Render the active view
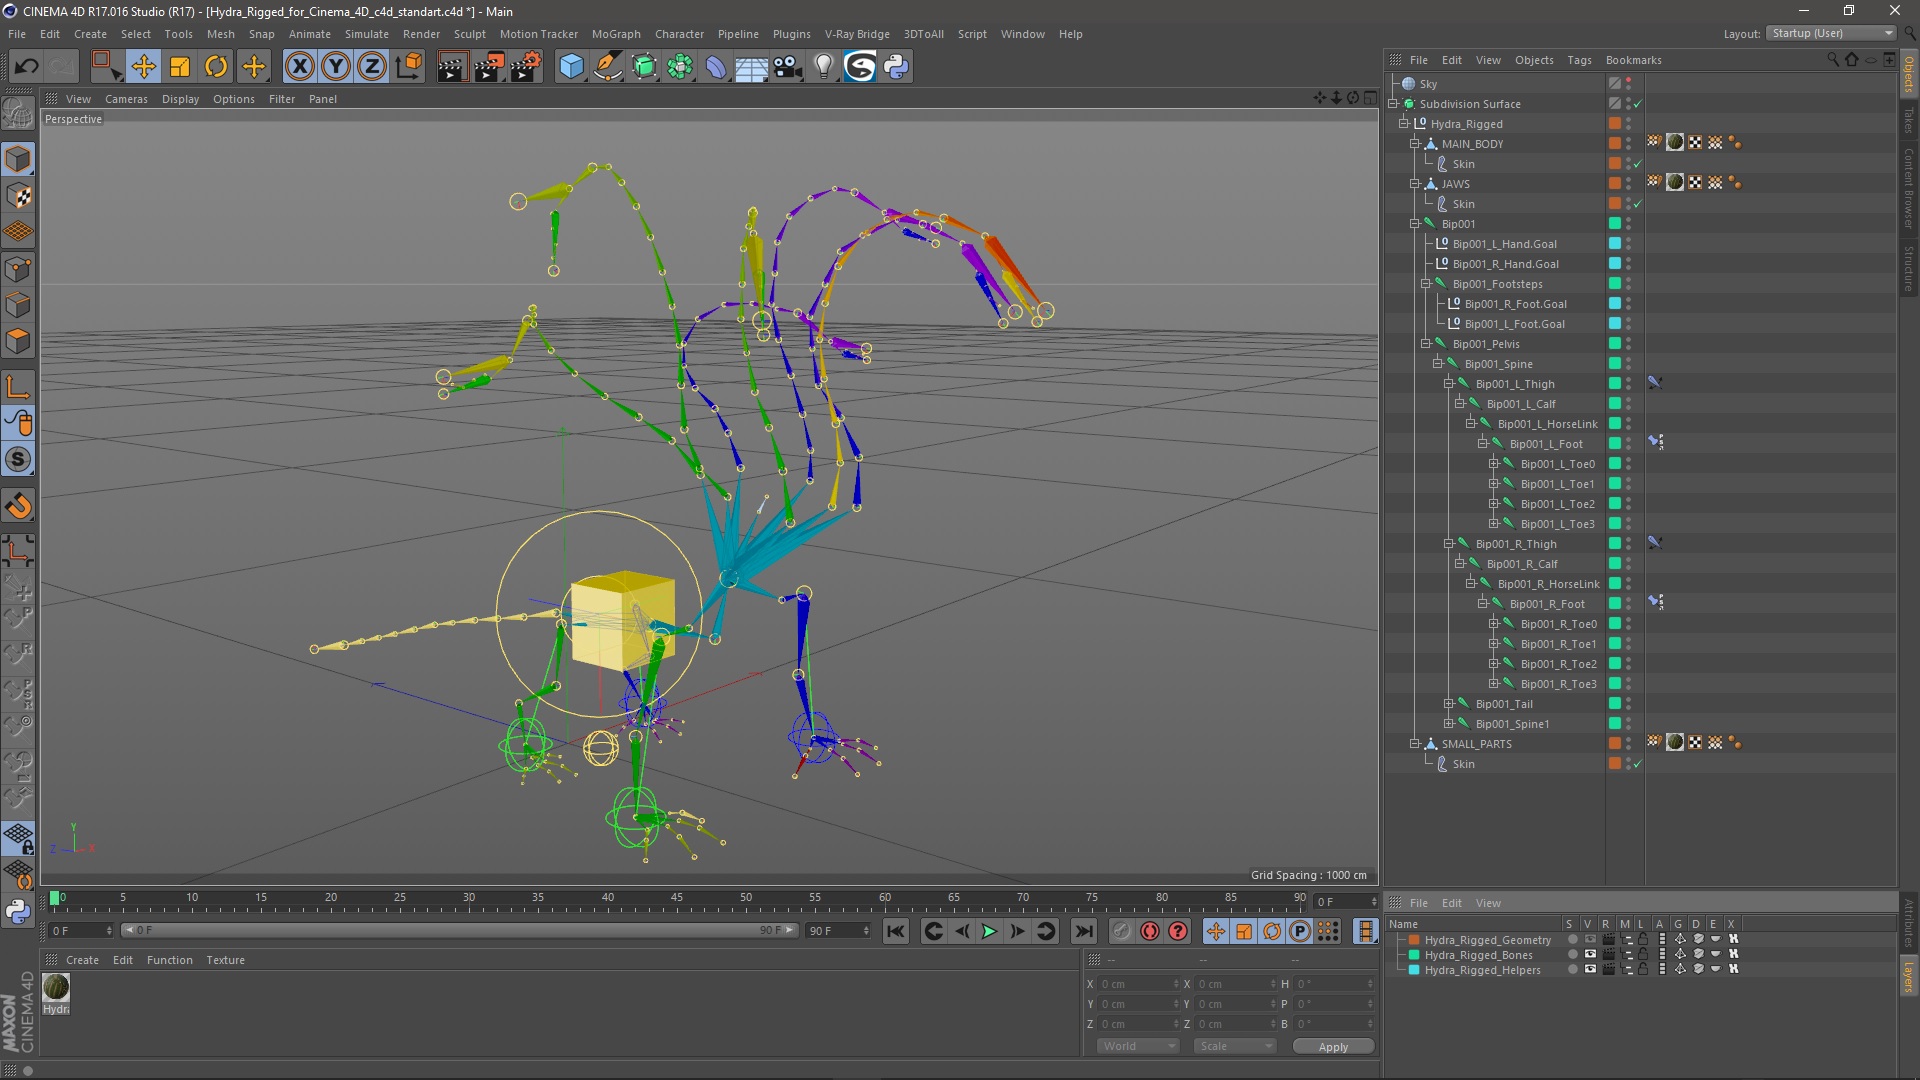Image resolution: width=1920 pixels, height=1080 pixels. (x=452, y=67)
